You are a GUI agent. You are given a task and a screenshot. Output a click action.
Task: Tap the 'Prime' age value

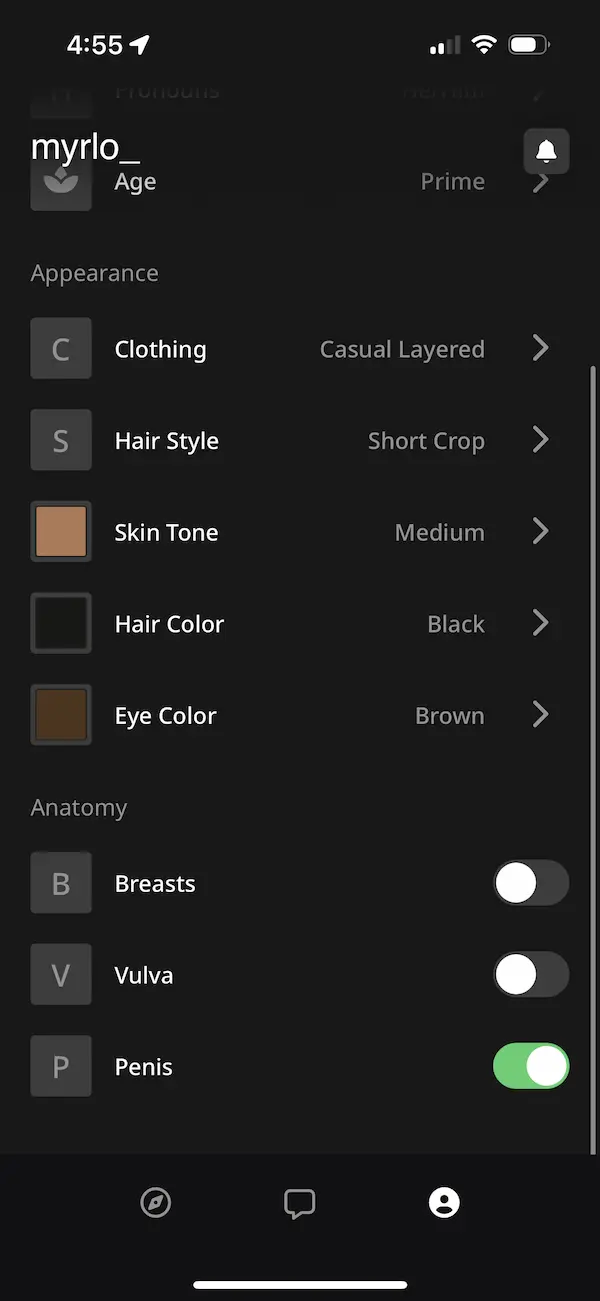[x=452, y=182]
